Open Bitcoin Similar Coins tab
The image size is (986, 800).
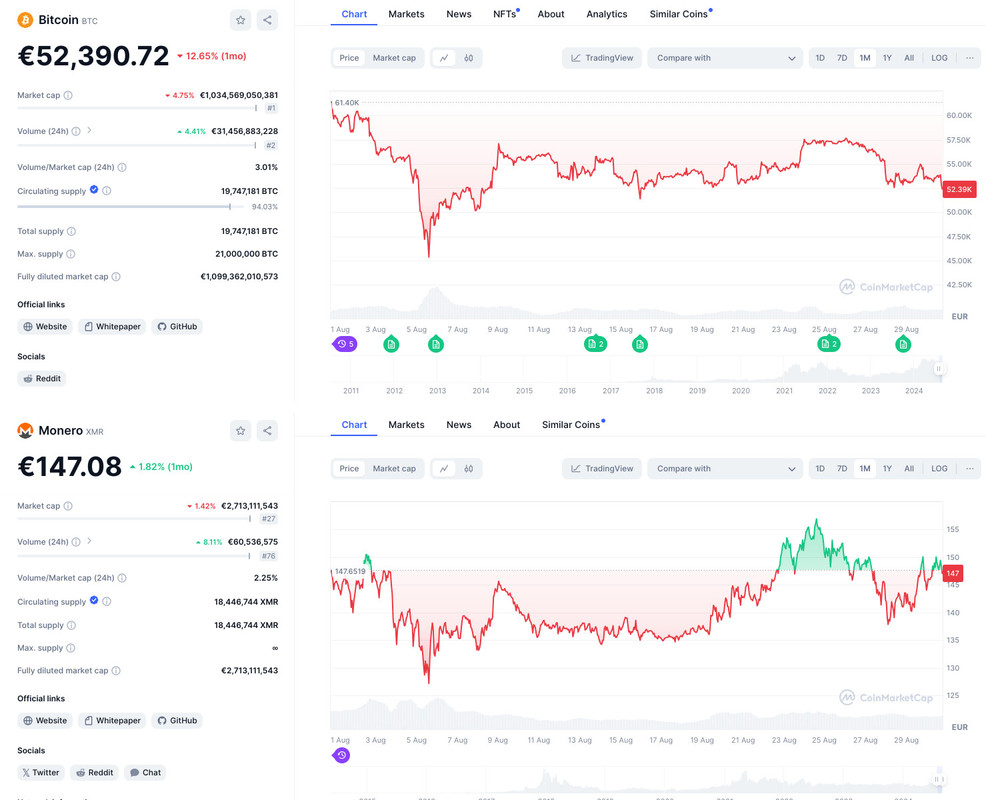(x=679, y=14)
